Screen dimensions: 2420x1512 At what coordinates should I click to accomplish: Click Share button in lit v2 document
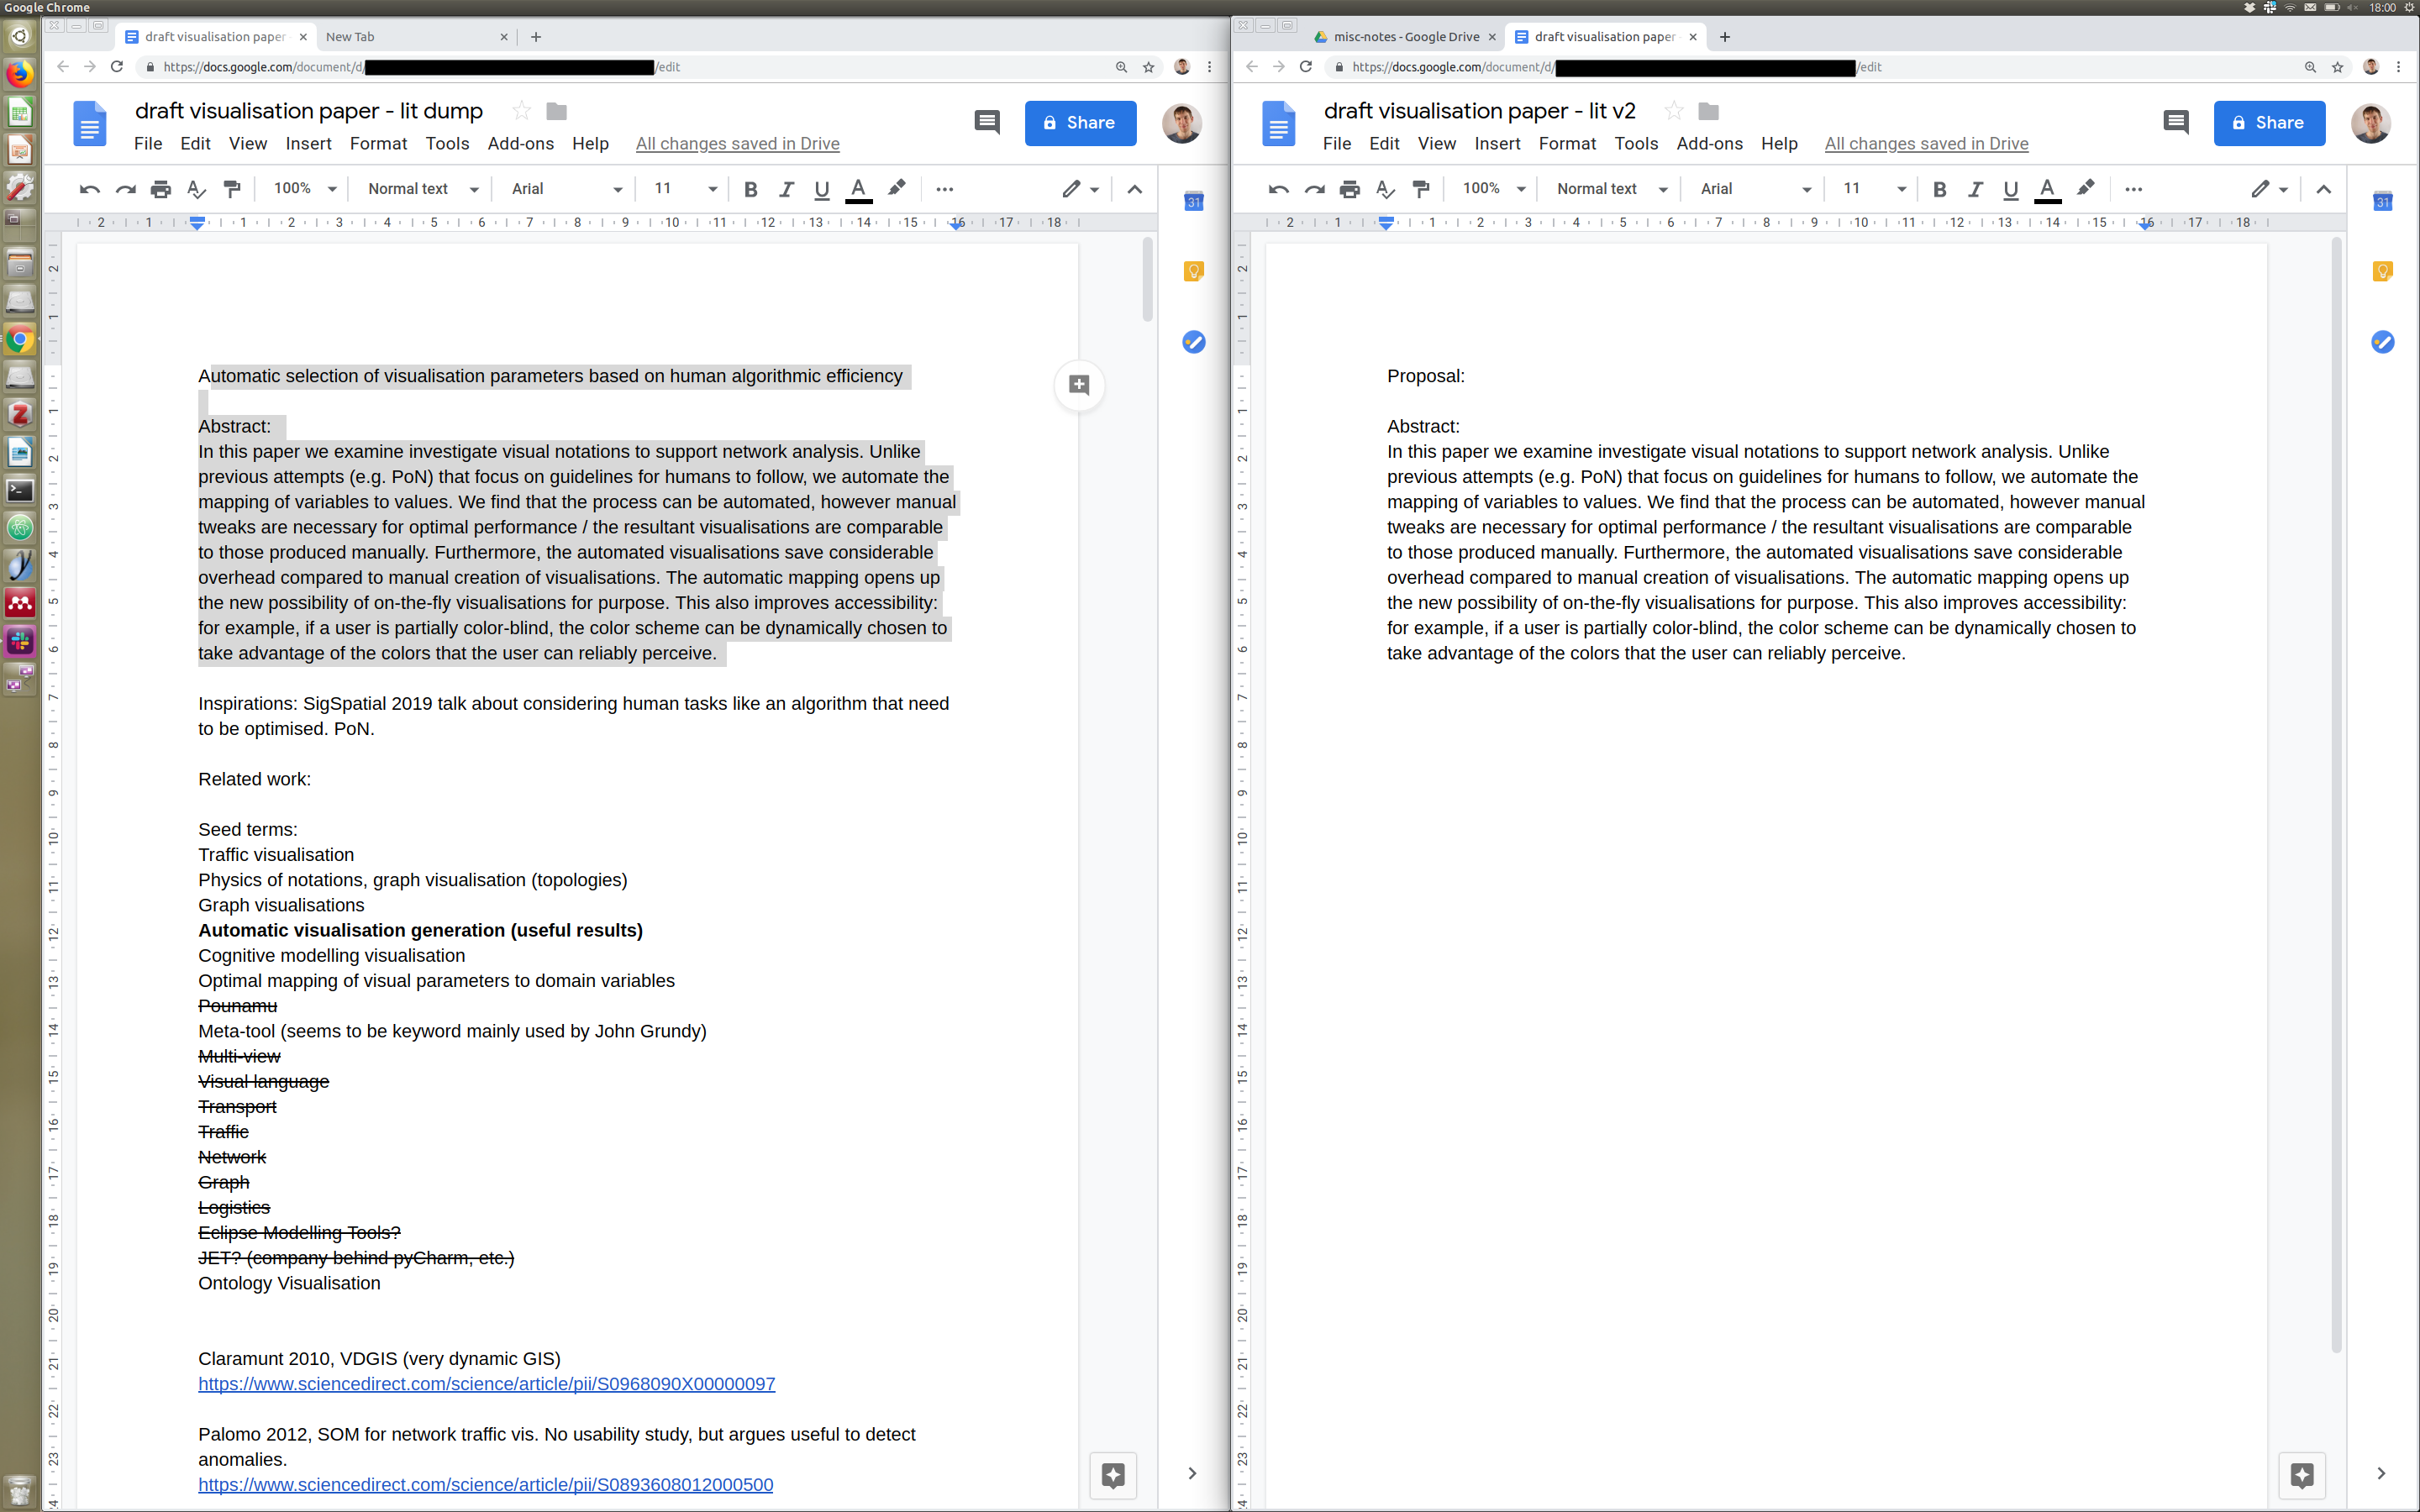2268,123
